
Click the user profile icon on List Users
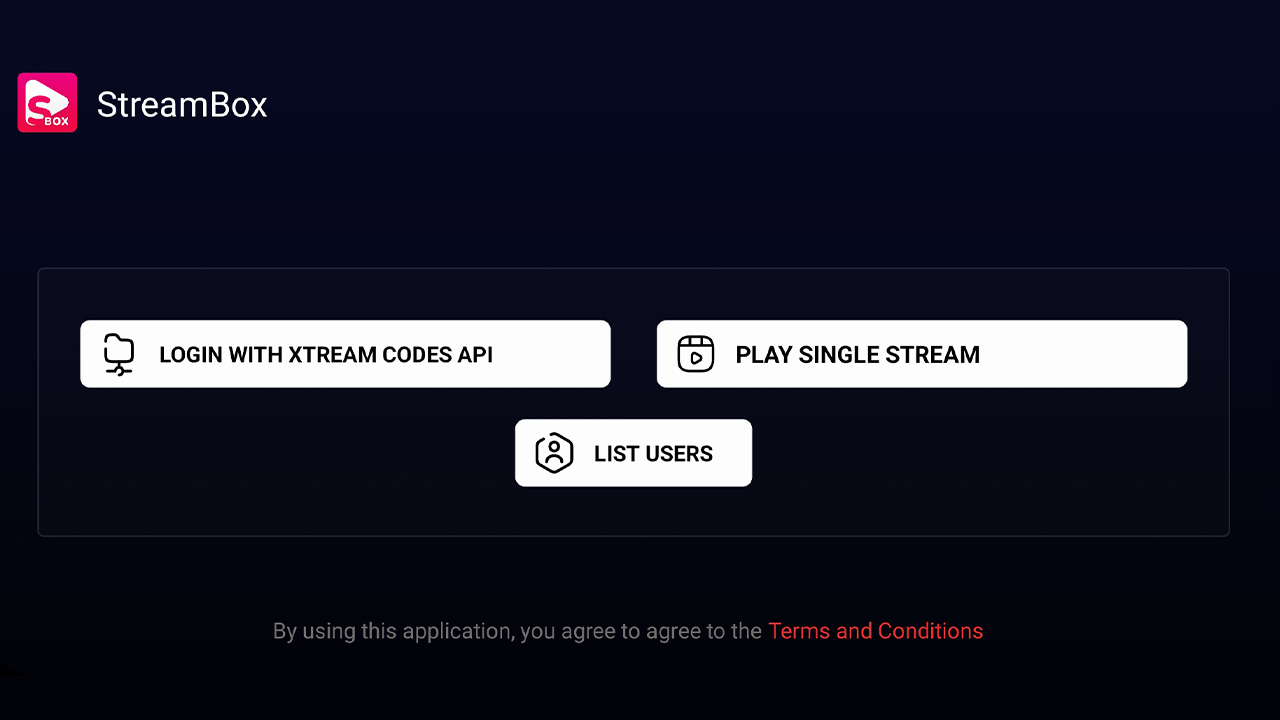pyautogui.click(x=552, y=452)
